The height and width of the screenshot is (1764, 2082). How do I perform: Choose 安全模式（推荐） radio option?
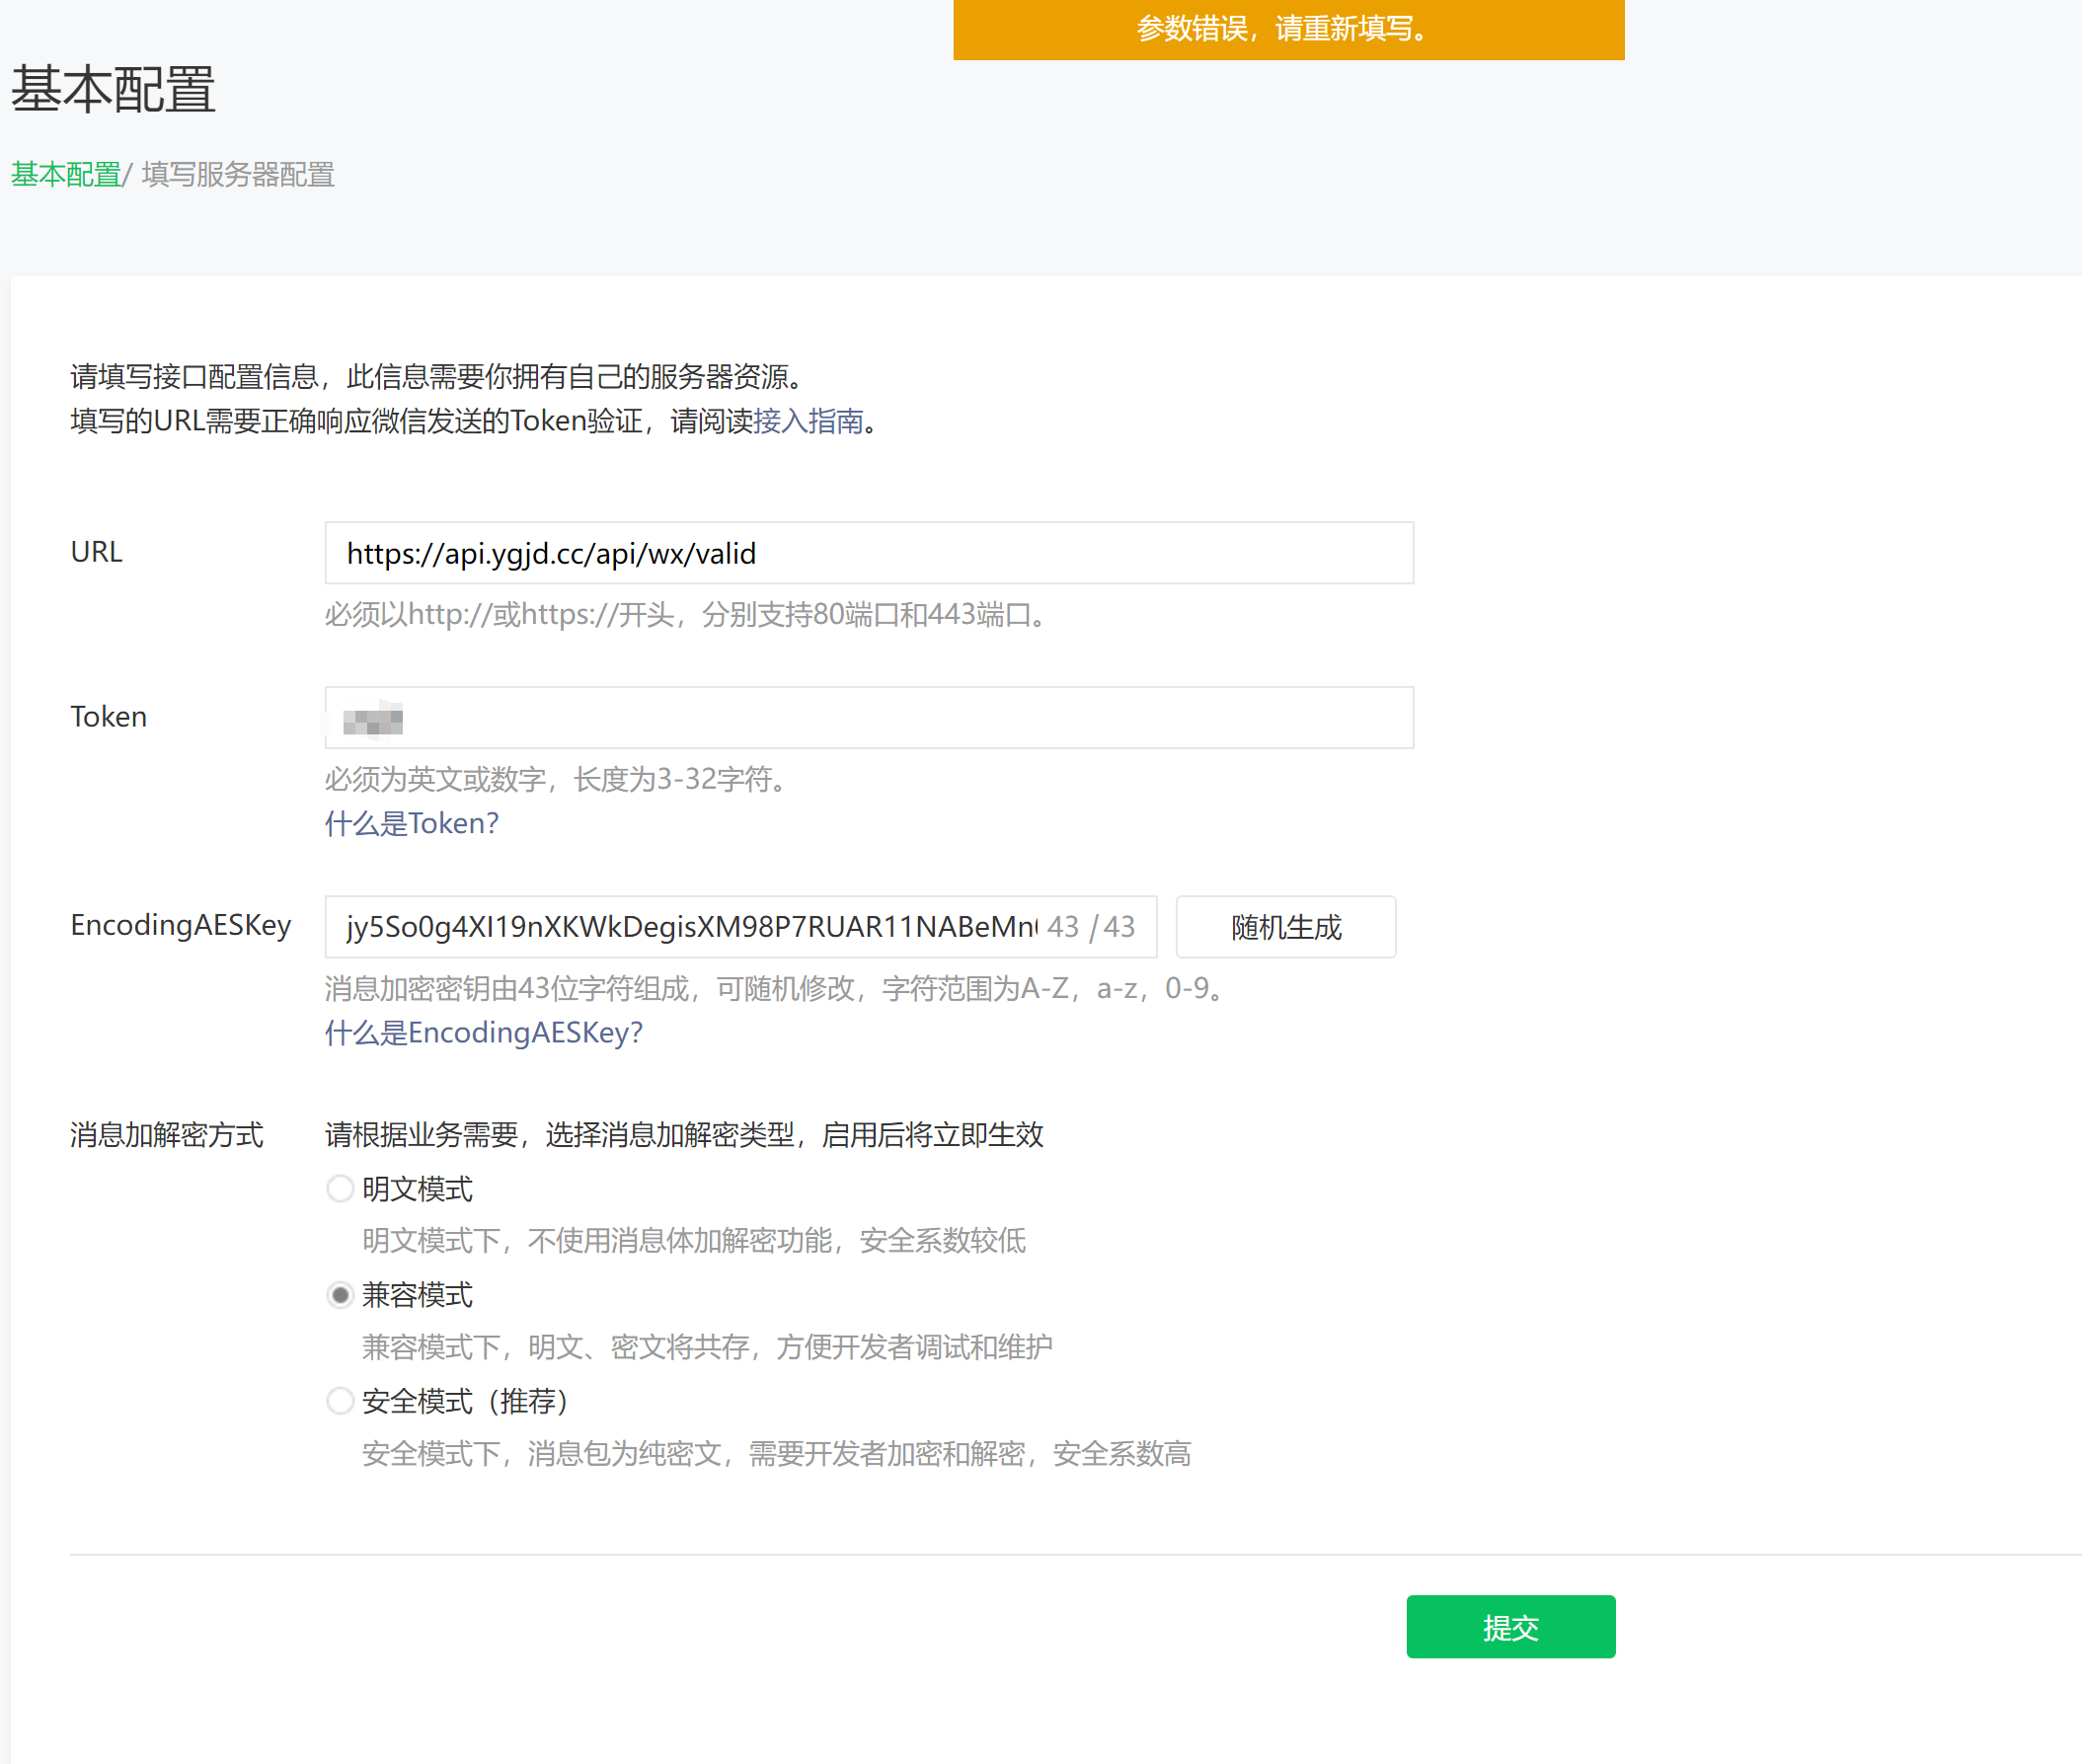tap(340, 1401)
